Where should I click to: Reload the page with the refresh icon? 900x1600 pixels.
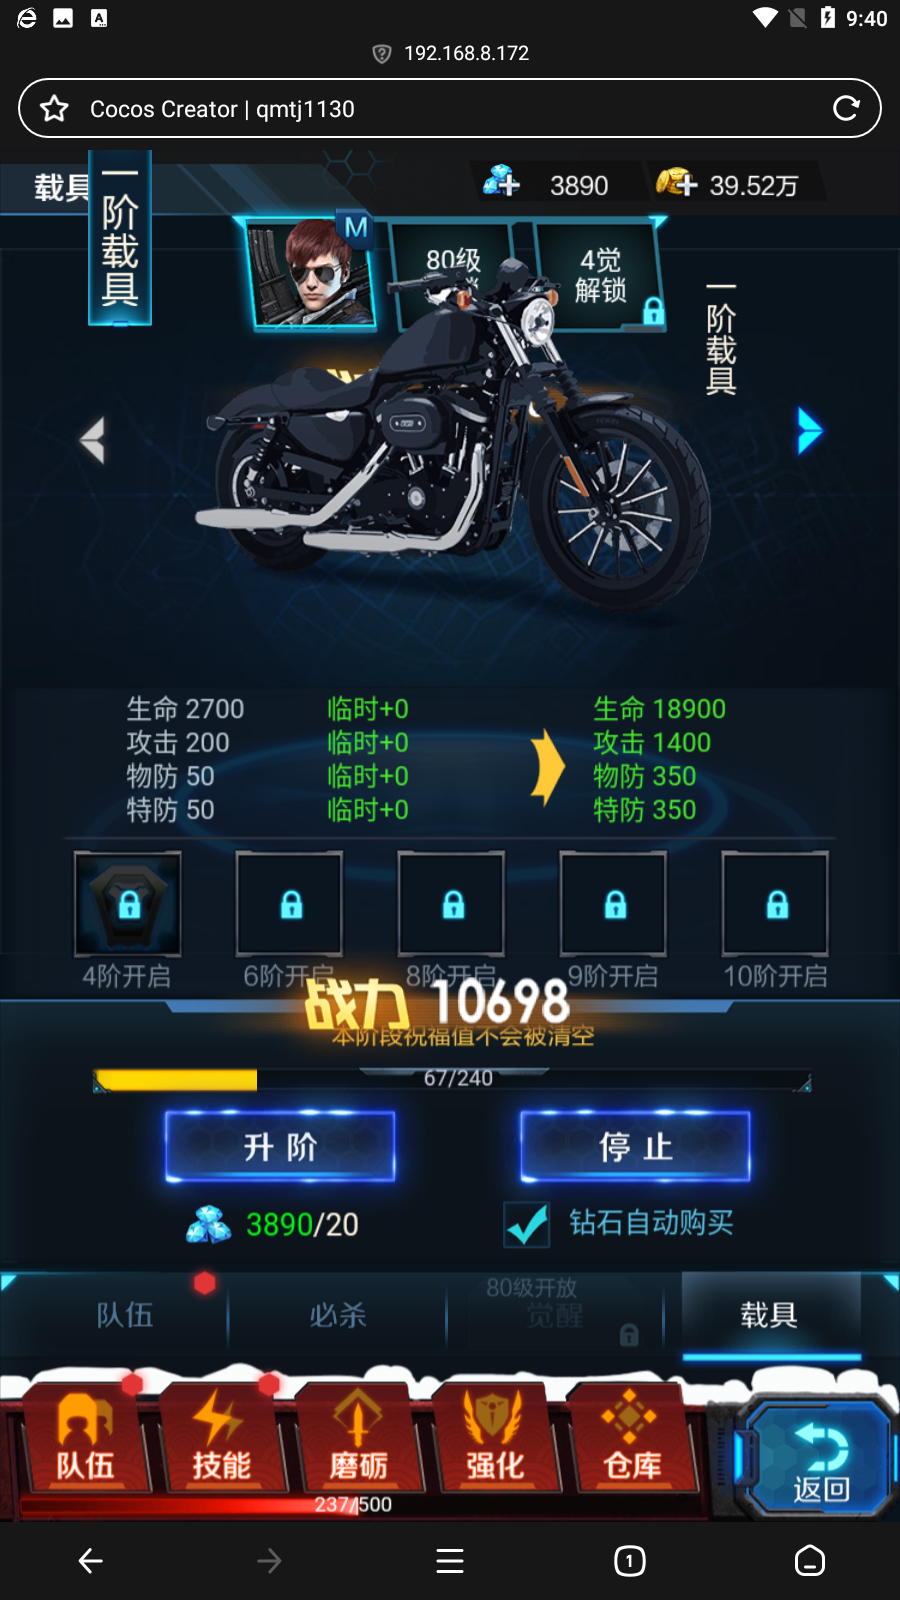coord(846,108)
